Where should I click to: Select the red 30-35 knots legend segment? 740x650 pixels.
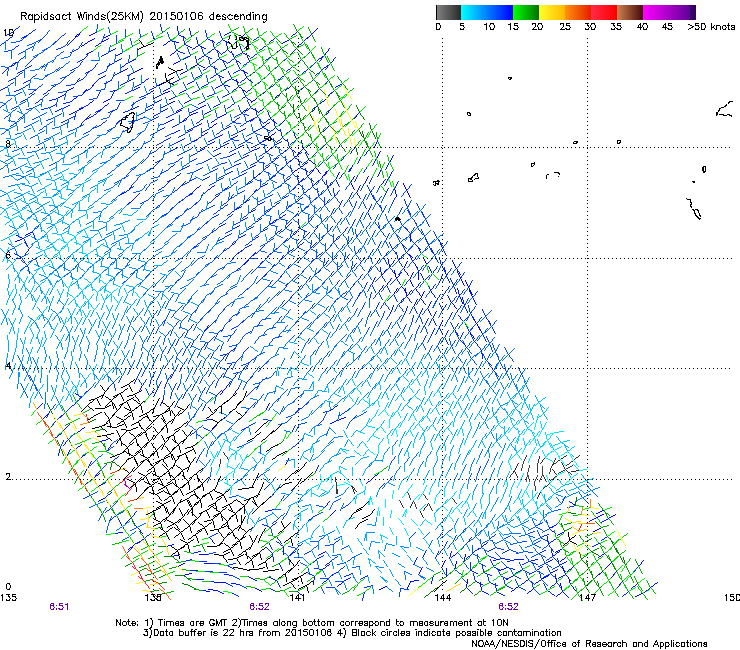(x=604, y=12)
